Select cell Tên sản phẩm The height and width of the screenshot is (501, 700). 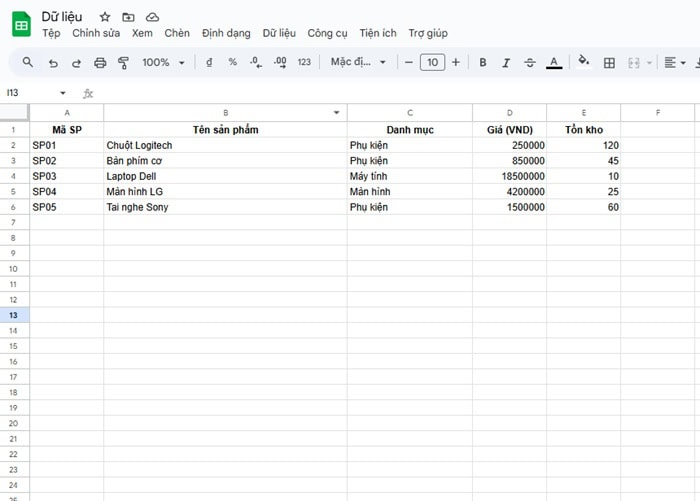[225, 130]
